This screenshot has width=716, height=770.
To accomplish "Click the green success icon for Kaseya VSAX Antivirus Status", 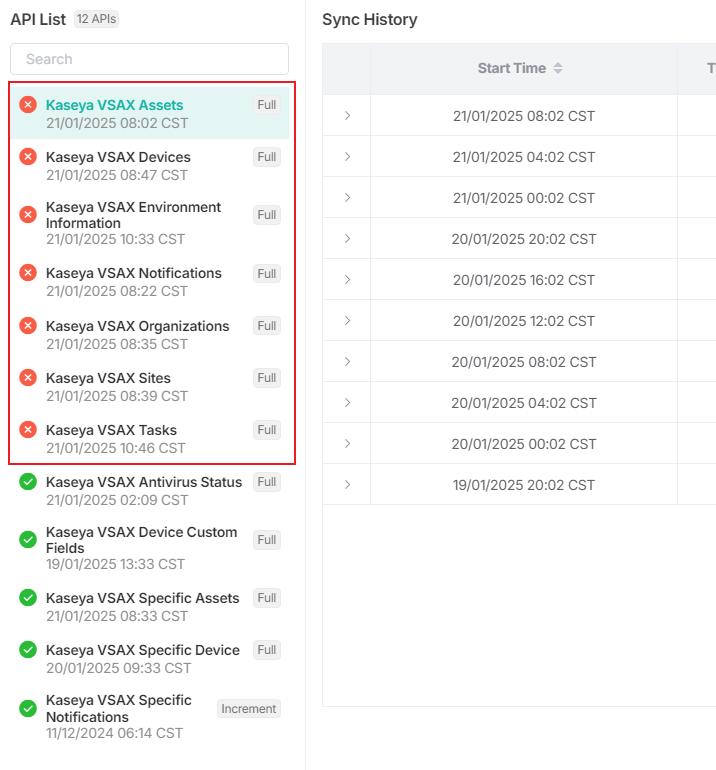I will point(28,482).
